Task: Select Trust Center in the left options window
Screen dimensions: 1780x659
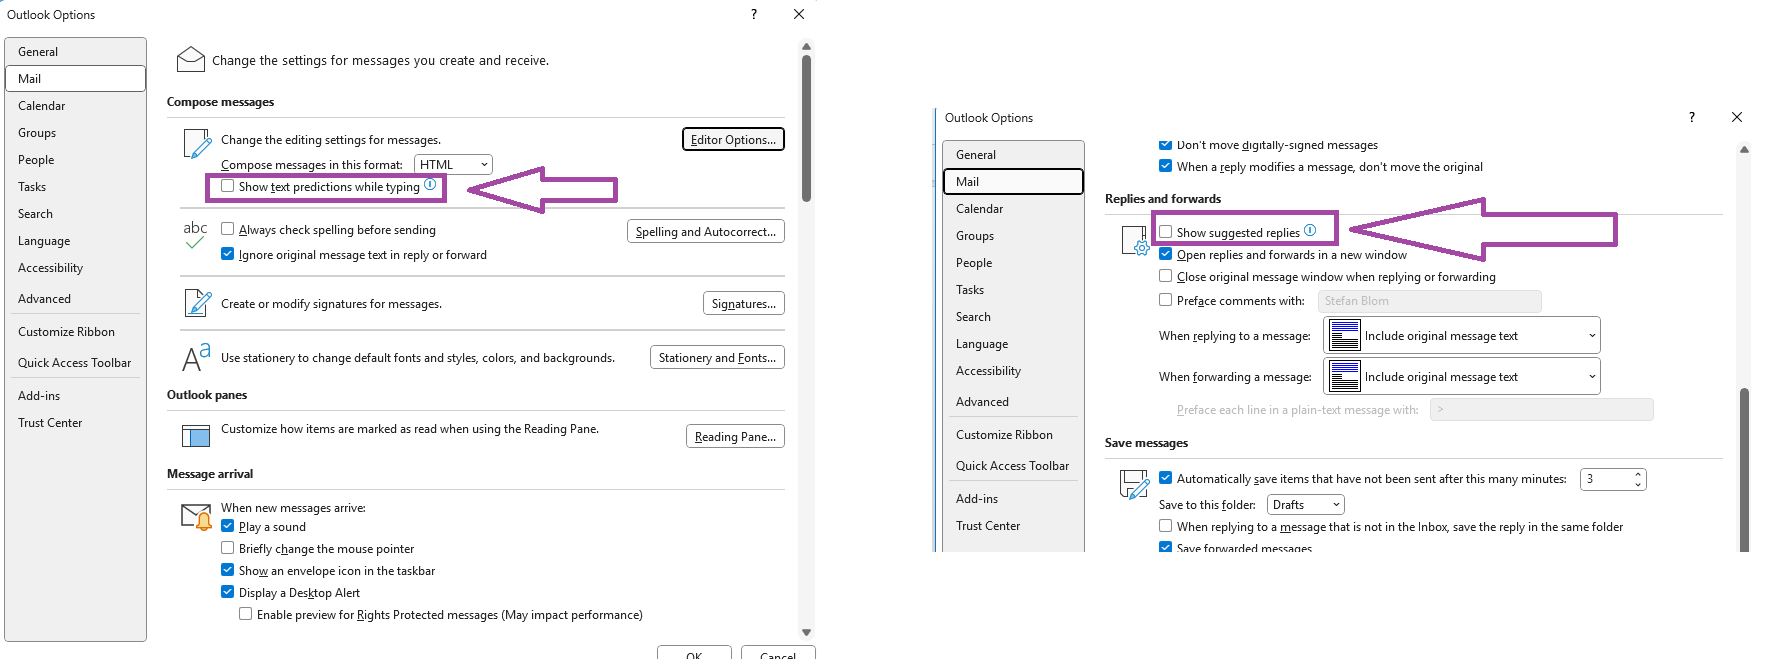Action: [x=75, y=423]
